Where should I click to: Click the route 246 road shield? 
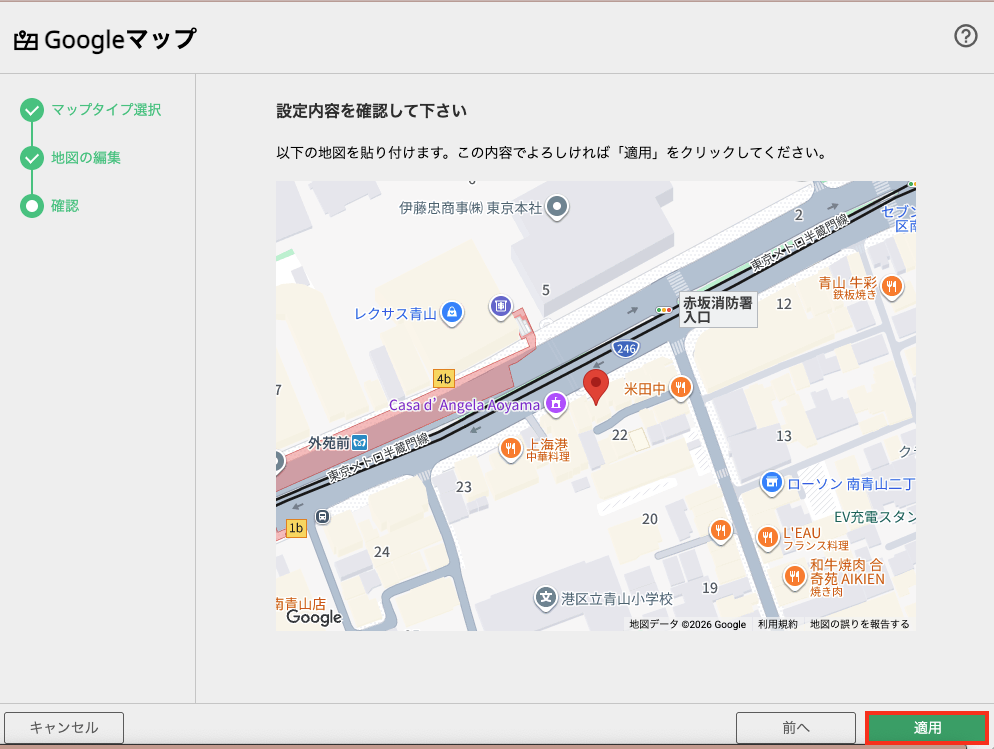tap(626, 349)
